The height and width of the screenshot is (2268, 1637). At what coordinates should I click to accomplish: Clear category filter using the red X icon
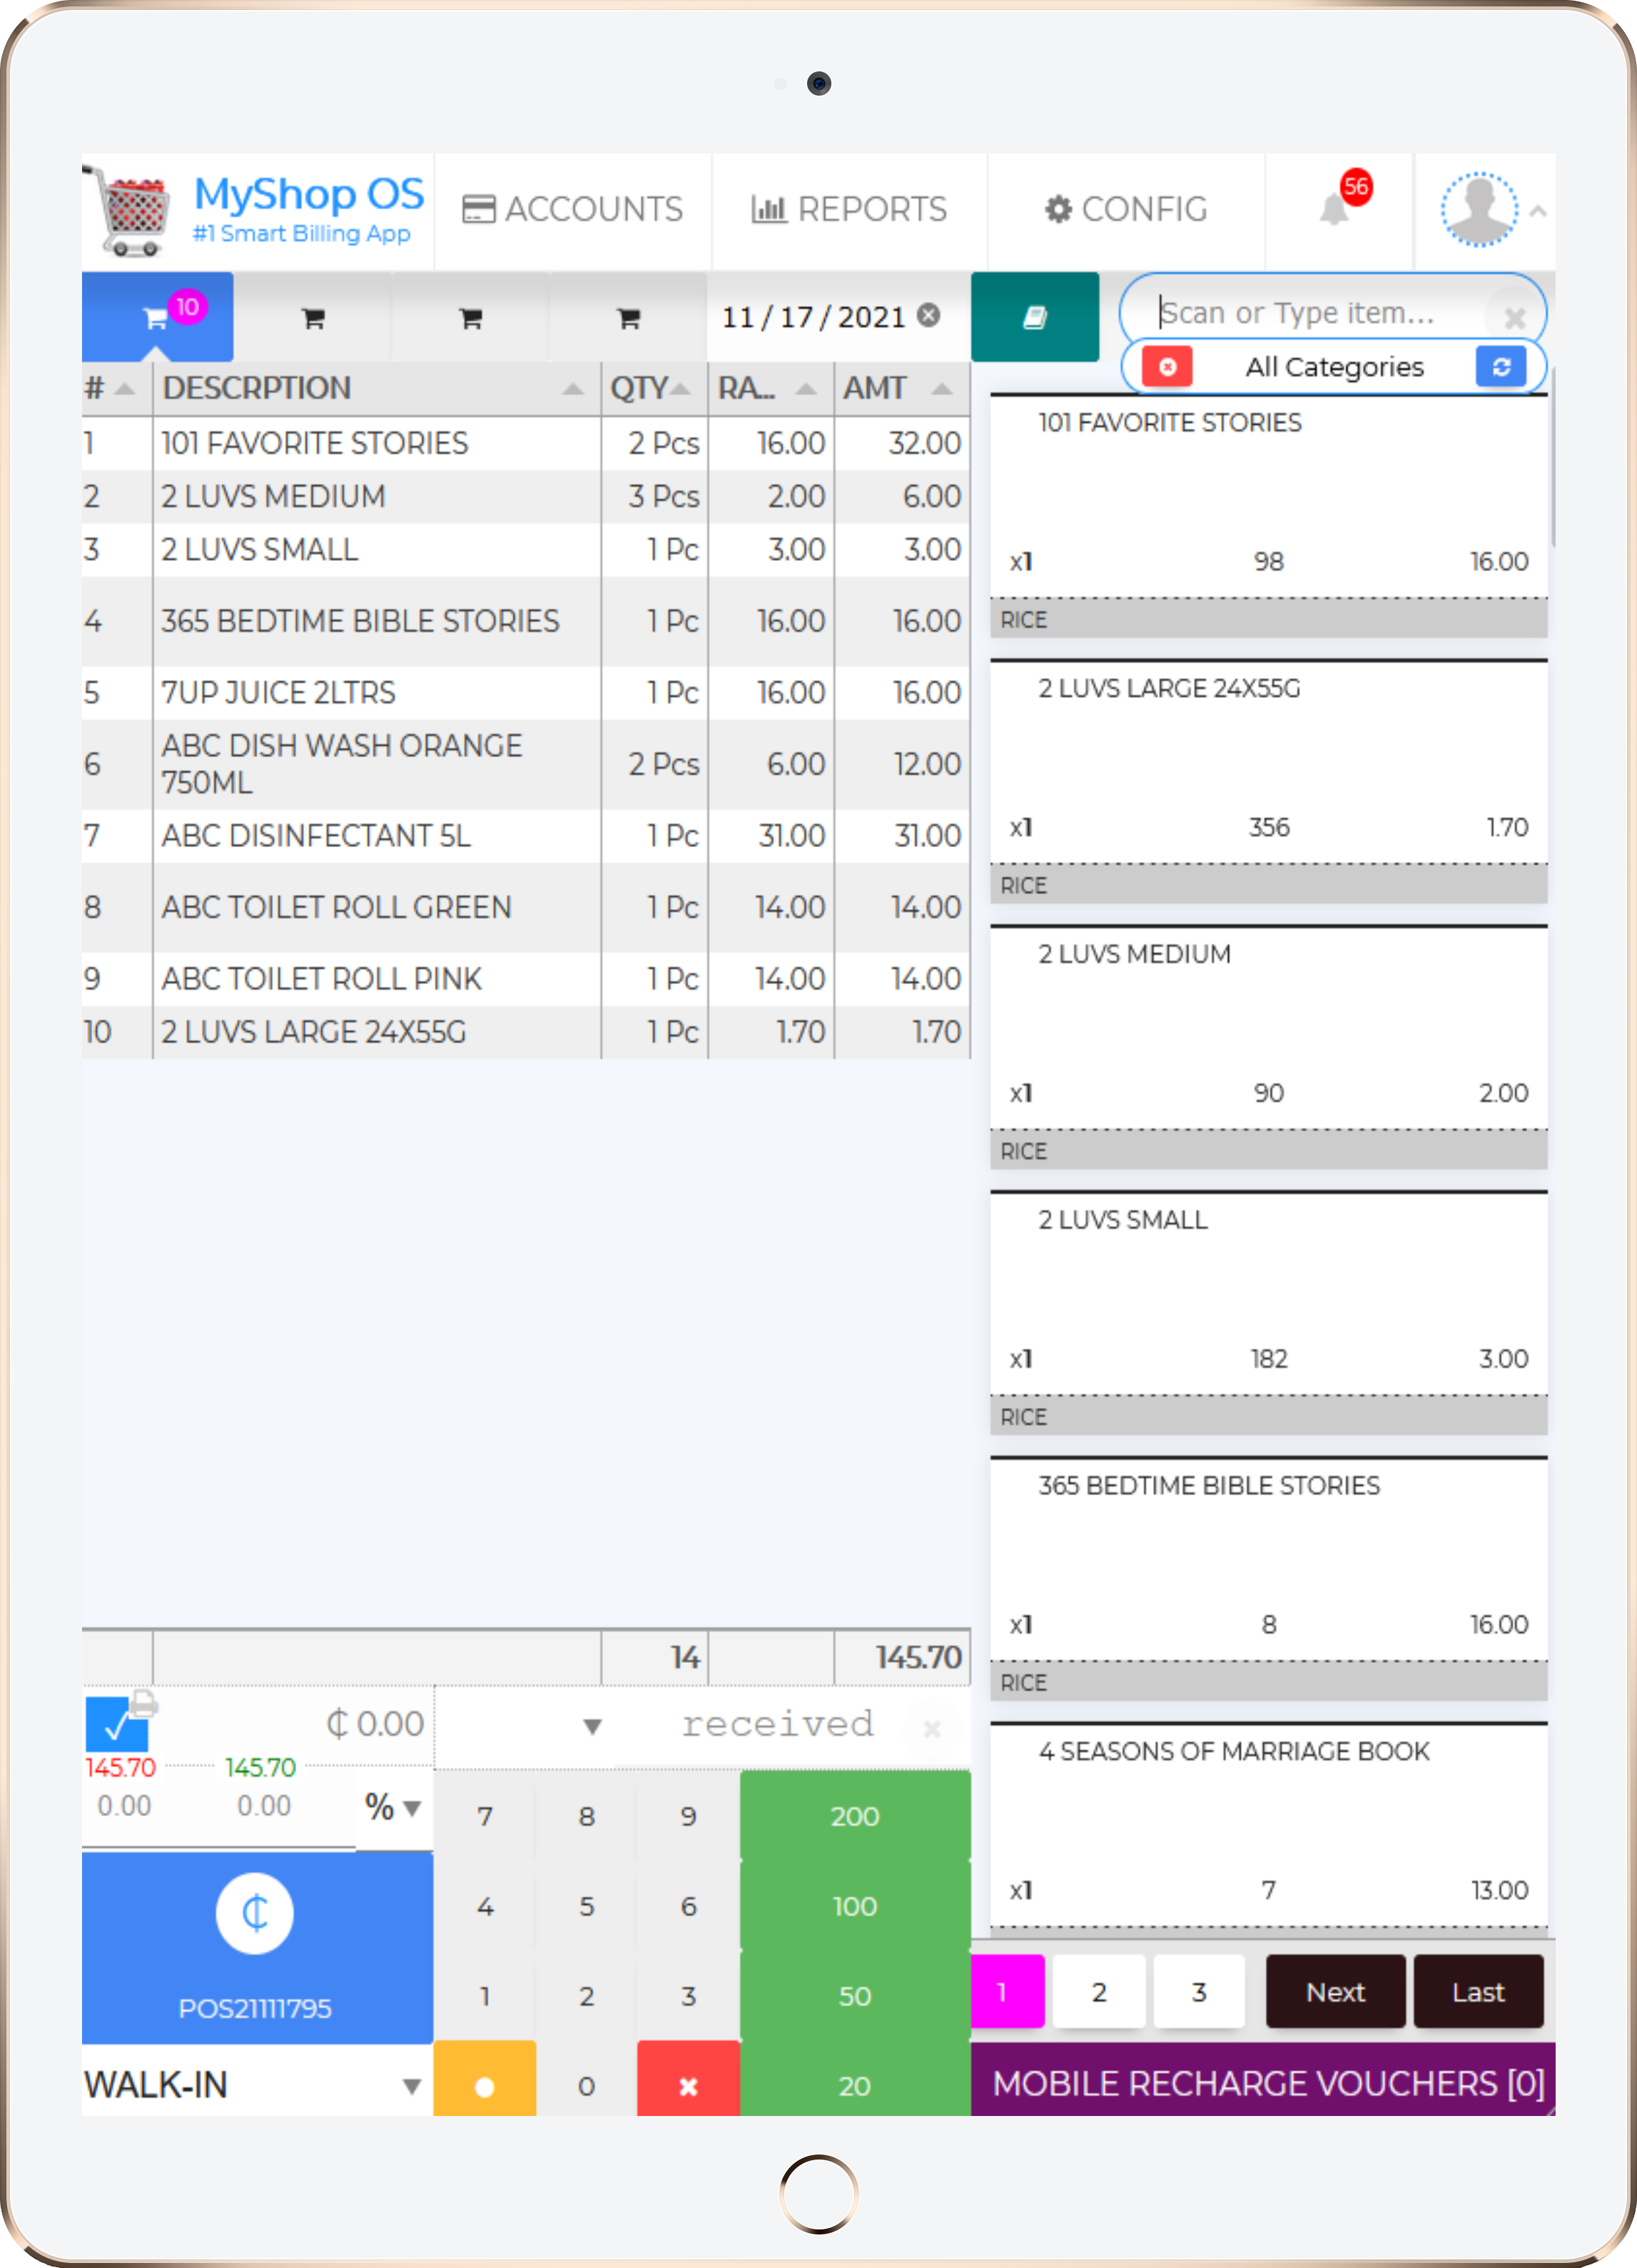pyautogui.click(x=1166, y=367)
